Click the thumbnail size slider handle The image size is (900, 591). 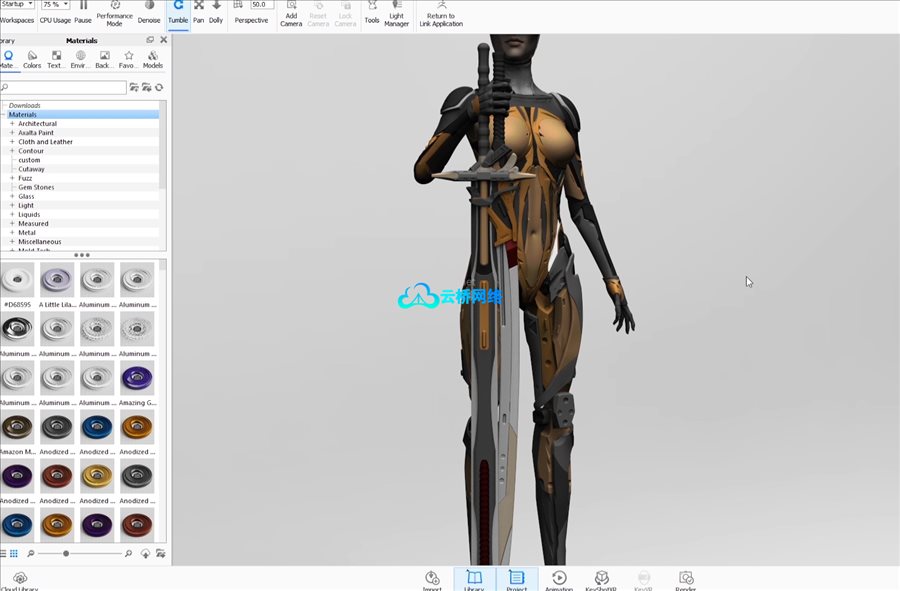(66, 553)
